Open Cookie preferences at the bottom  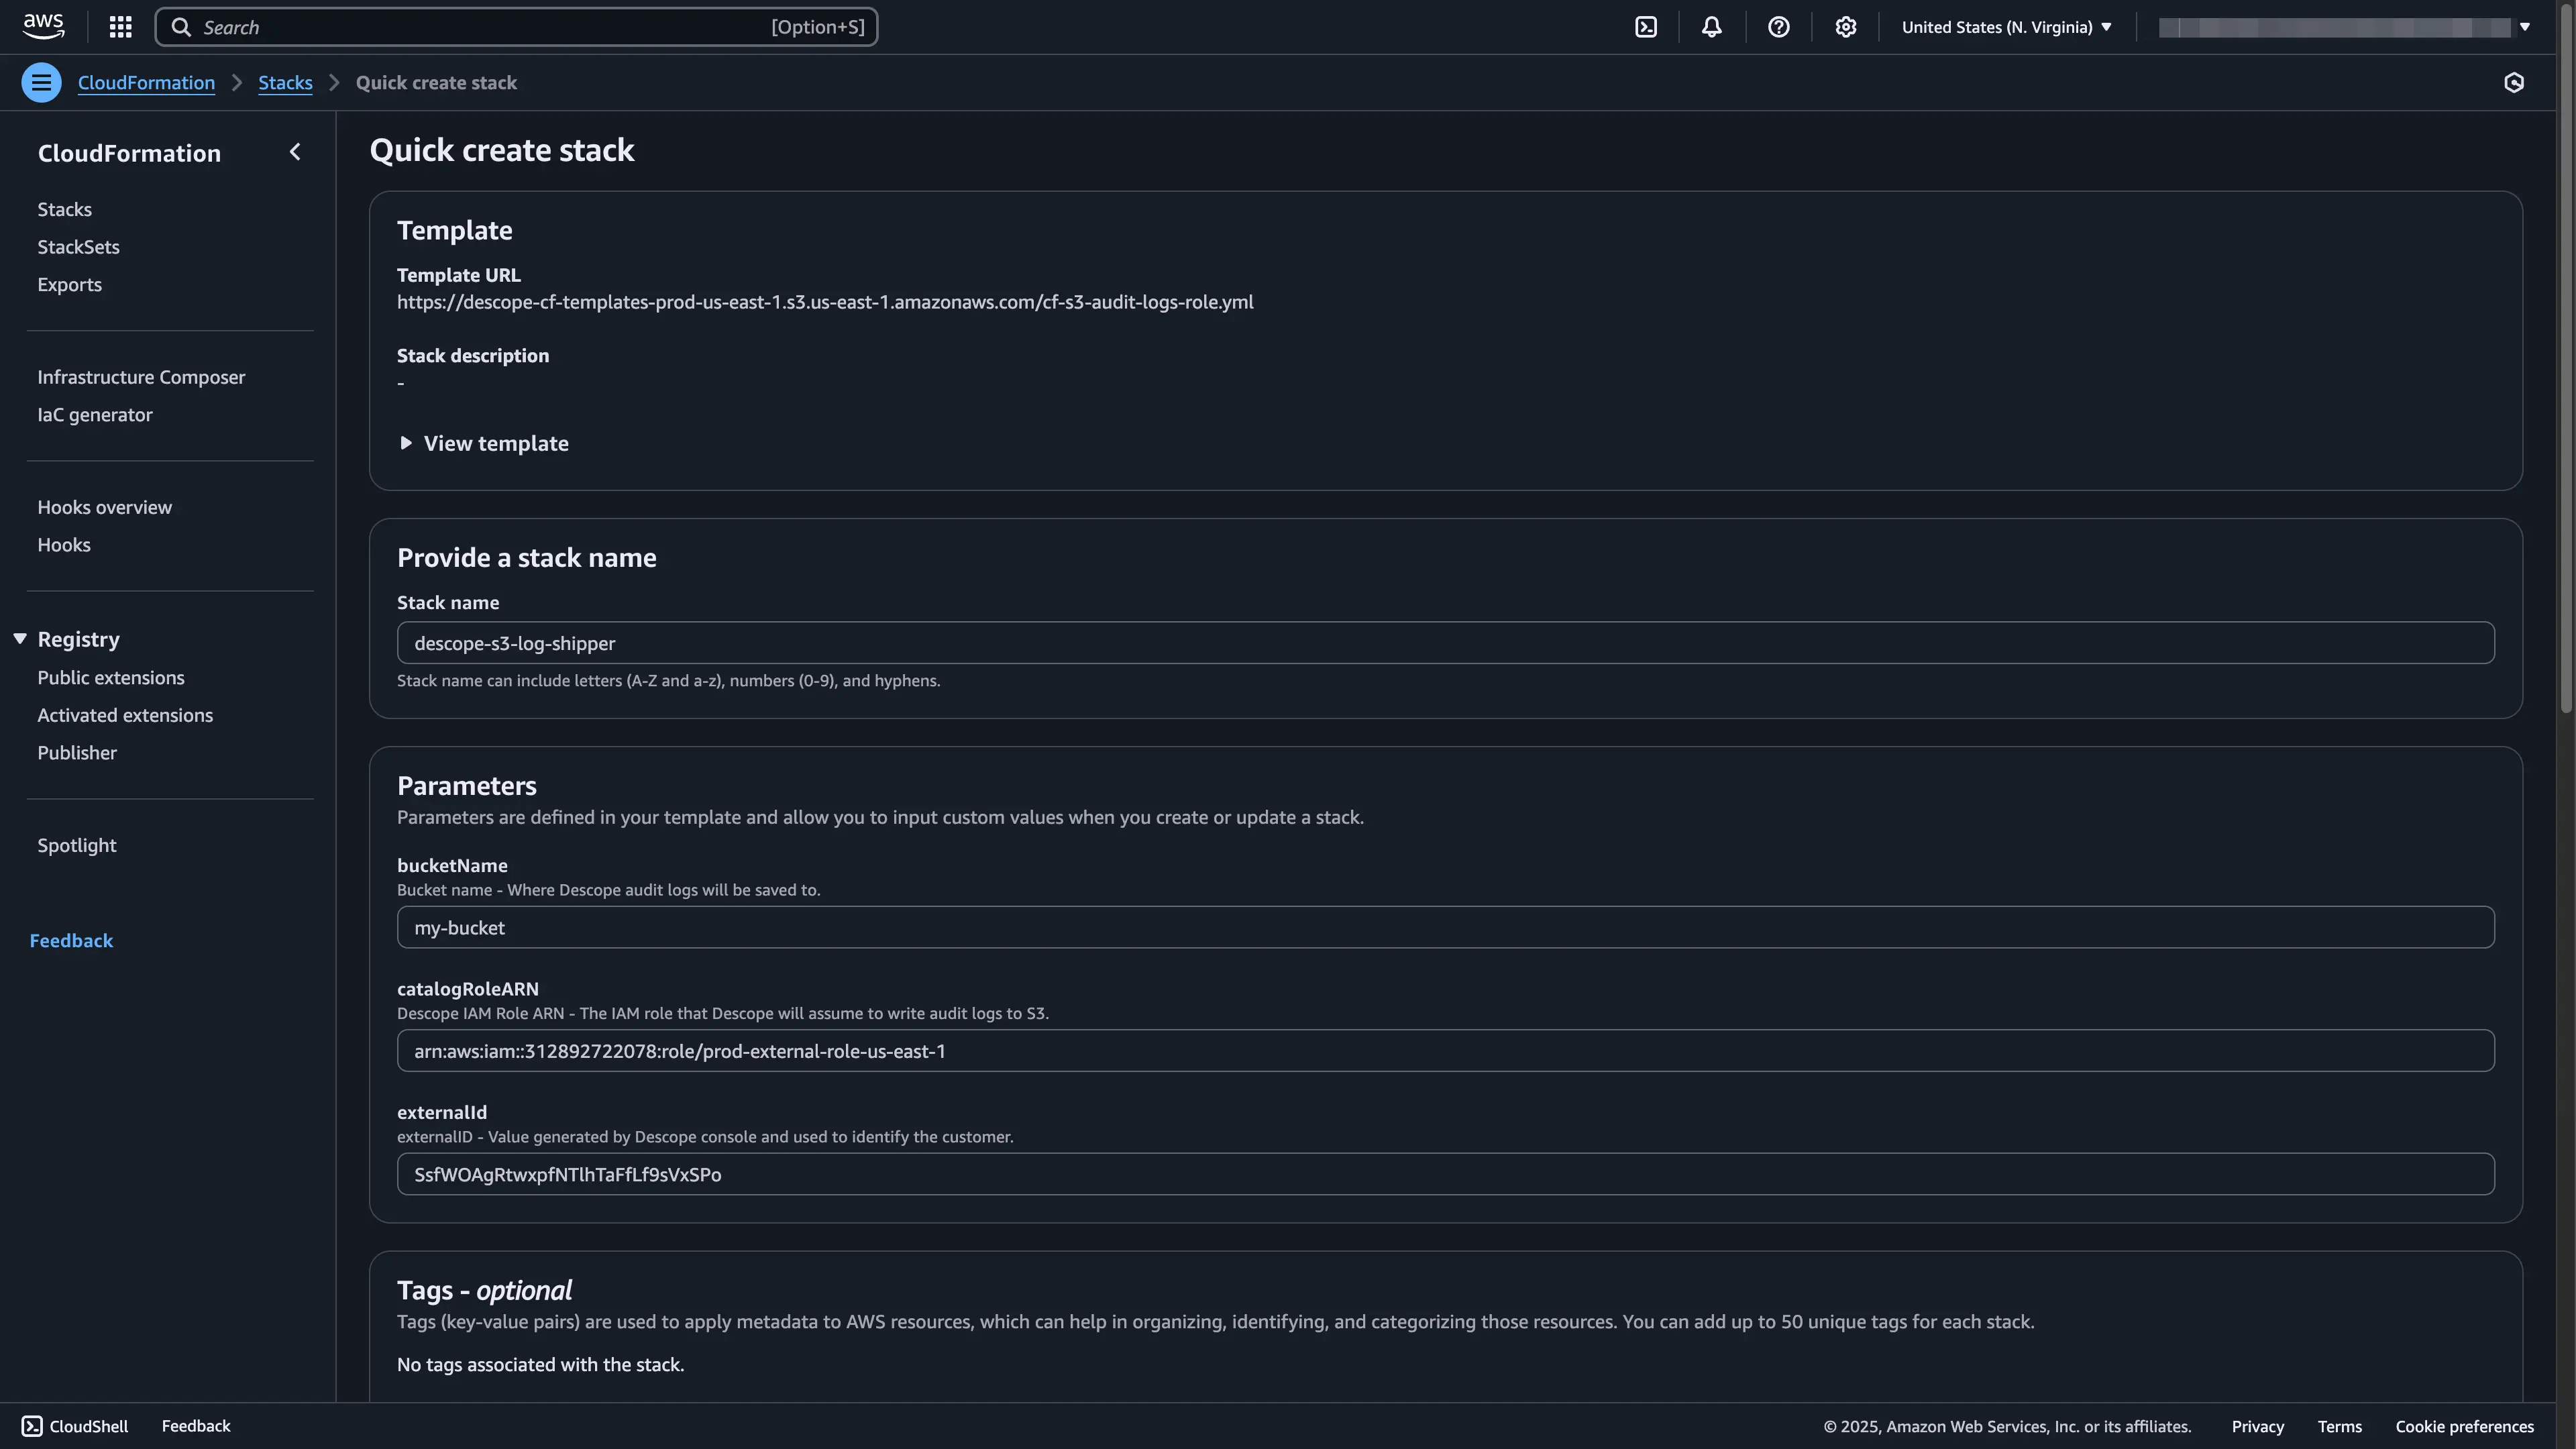tap(2464, 1426)
